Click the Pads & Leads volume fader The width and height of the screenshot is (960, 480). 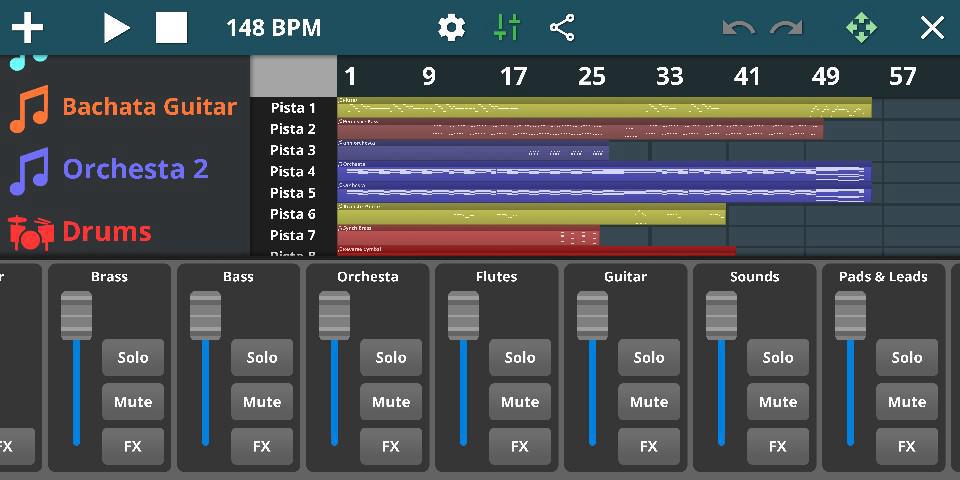point(851,315)
